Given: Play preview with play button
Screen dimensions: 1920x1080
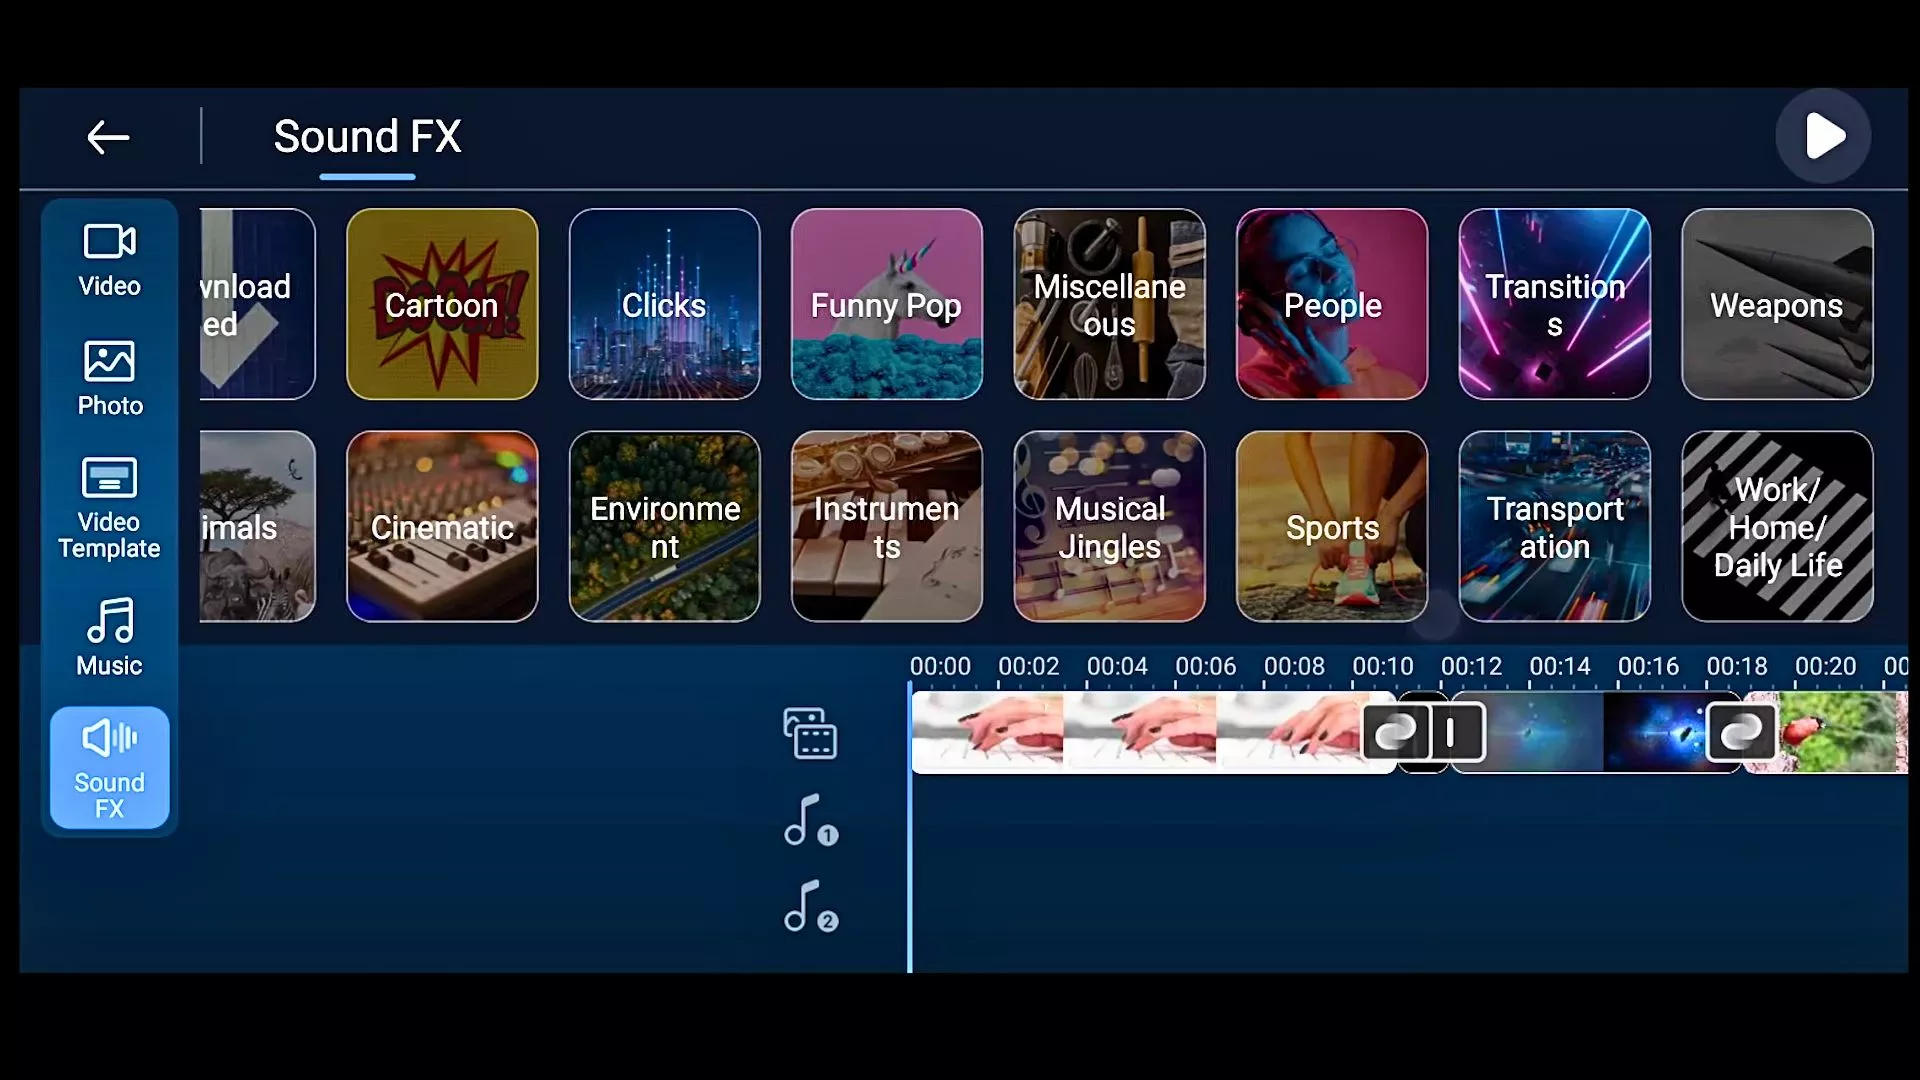Looking at the screenshot, I should 1825,136.
